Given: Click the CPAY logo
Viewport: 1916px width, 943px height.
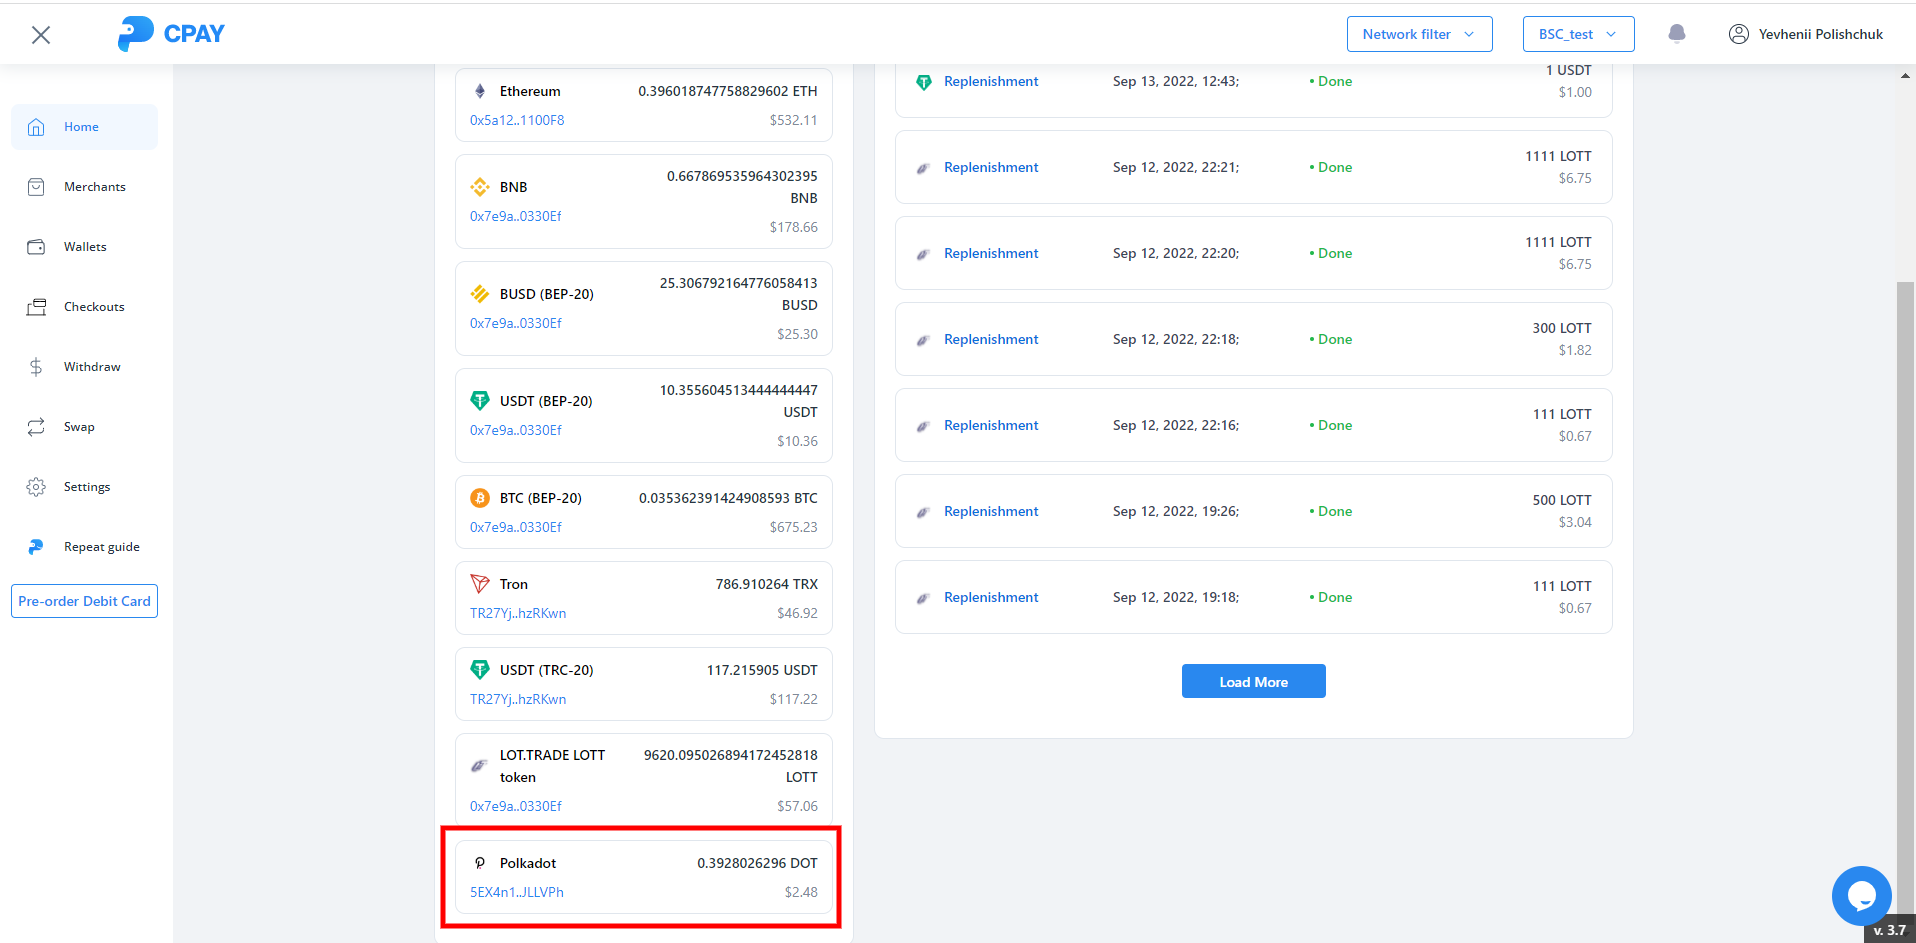Looking at the screenshot, I should coord(171,34).
